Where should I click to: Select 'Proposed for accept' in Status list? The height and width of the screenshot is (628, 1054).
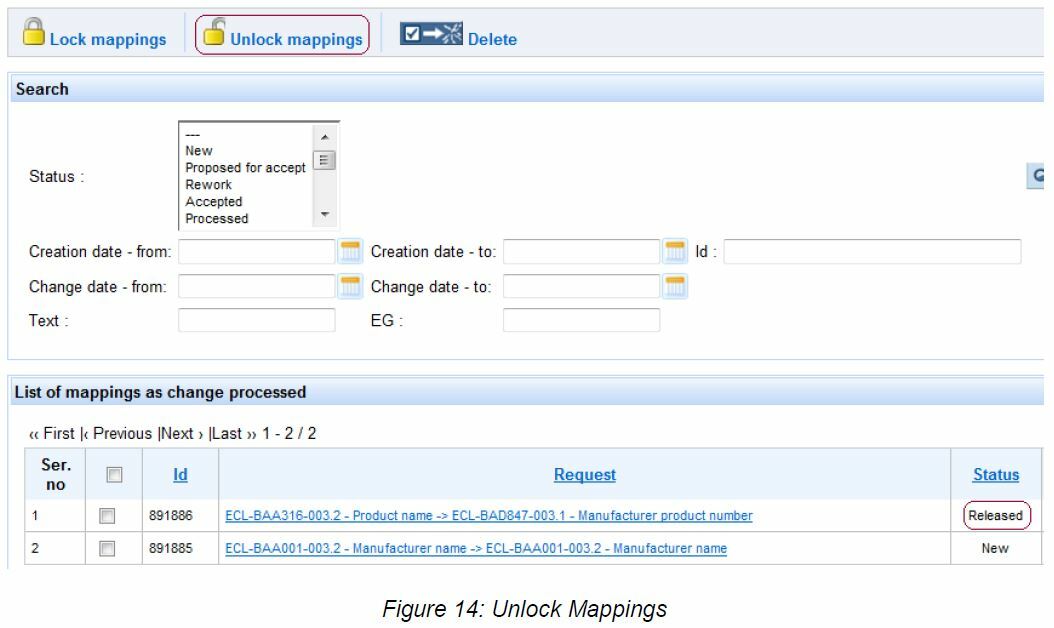click(245, 168)
